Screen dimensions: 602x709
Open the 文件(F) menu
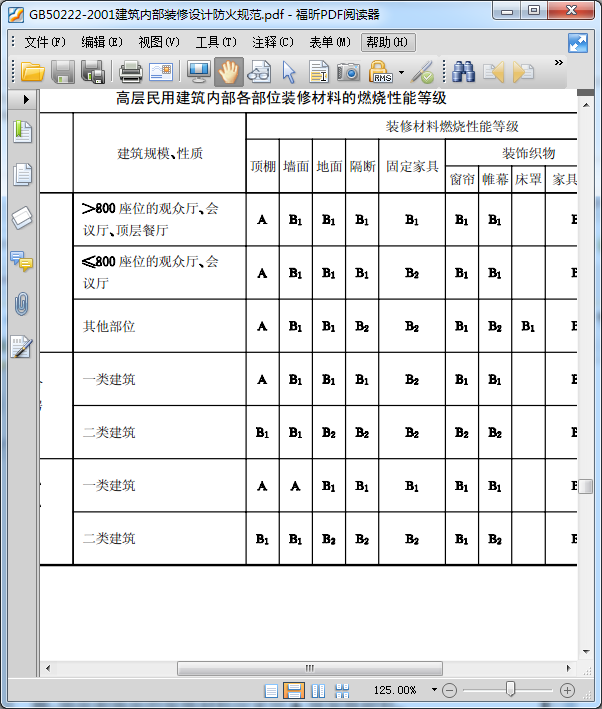(44, 43)
